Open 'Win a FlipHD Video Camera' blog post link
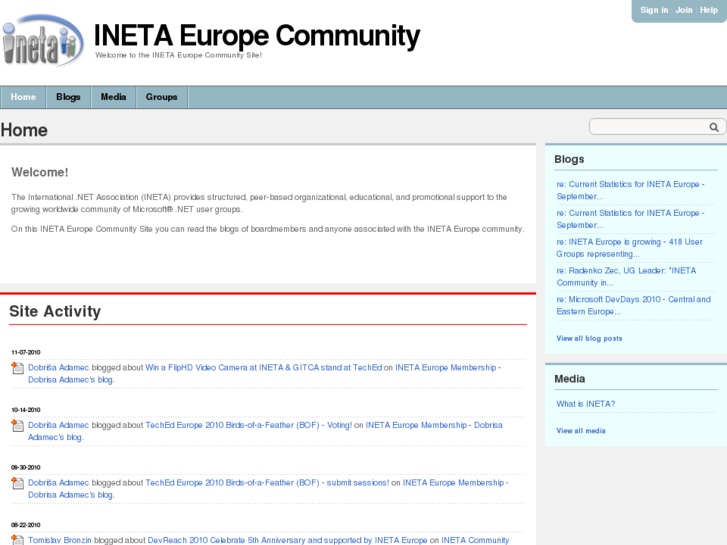Image resolution: width=727 pixels, height=545 pixels. (264, 368)
